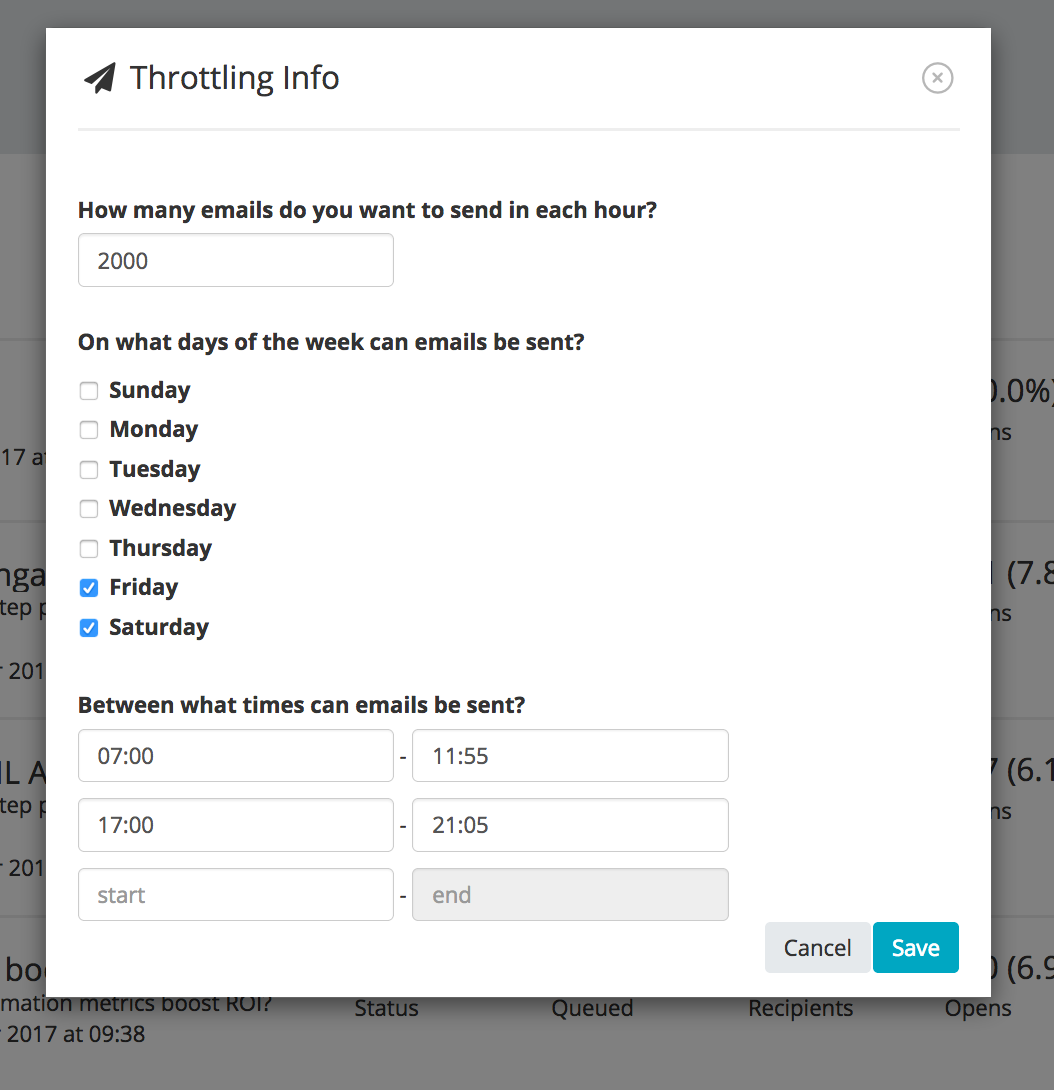Disable the Saturday checkbox
The image size is (1054, 1090).
pyautogui.click(x=89, y=628)
